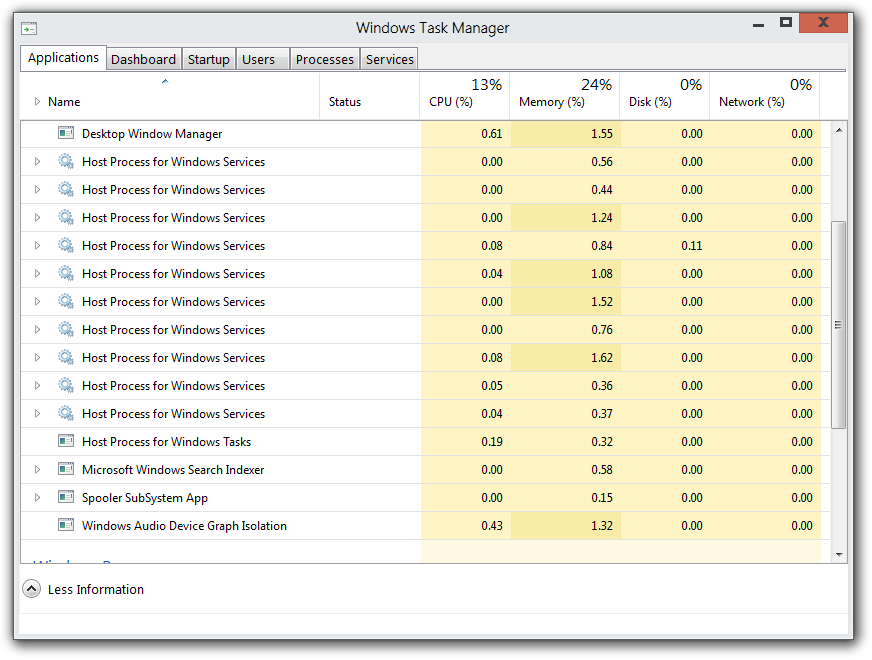
Task: Switch to the Dashboard tab
Action: [143, 59]
